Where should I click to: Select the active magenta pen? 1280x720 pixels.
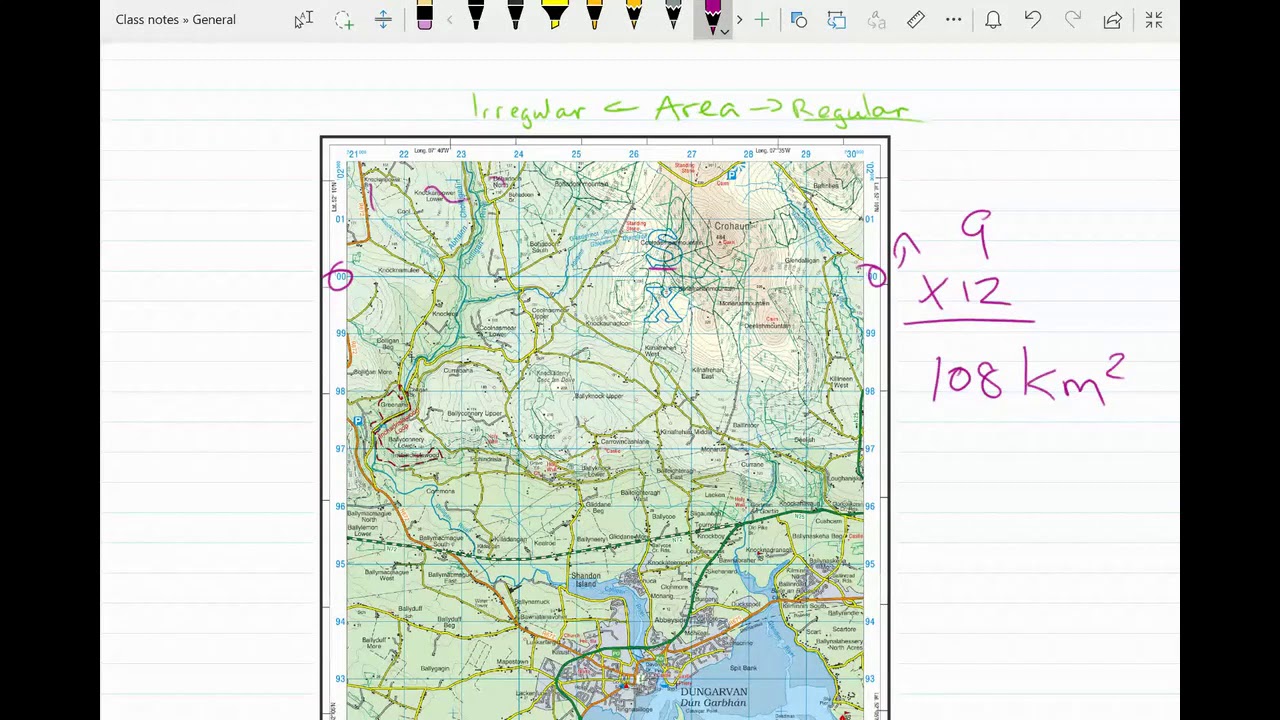[x=712, y=18]
